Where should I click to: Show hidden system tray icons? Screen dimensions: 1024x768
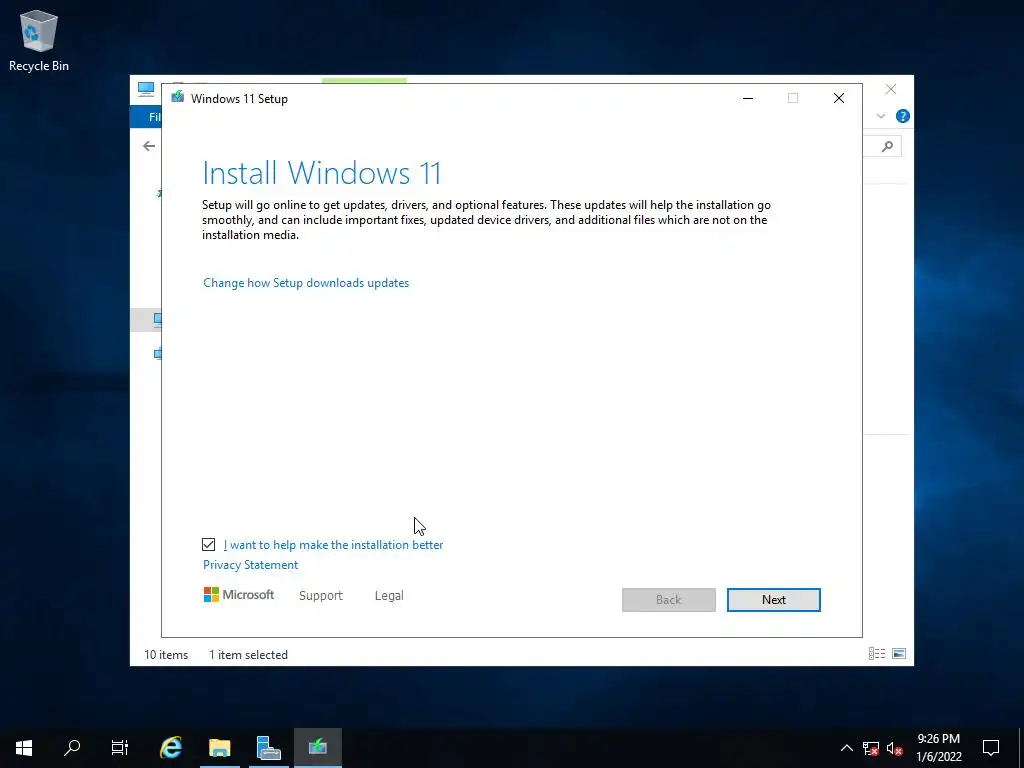pos(846,748)
